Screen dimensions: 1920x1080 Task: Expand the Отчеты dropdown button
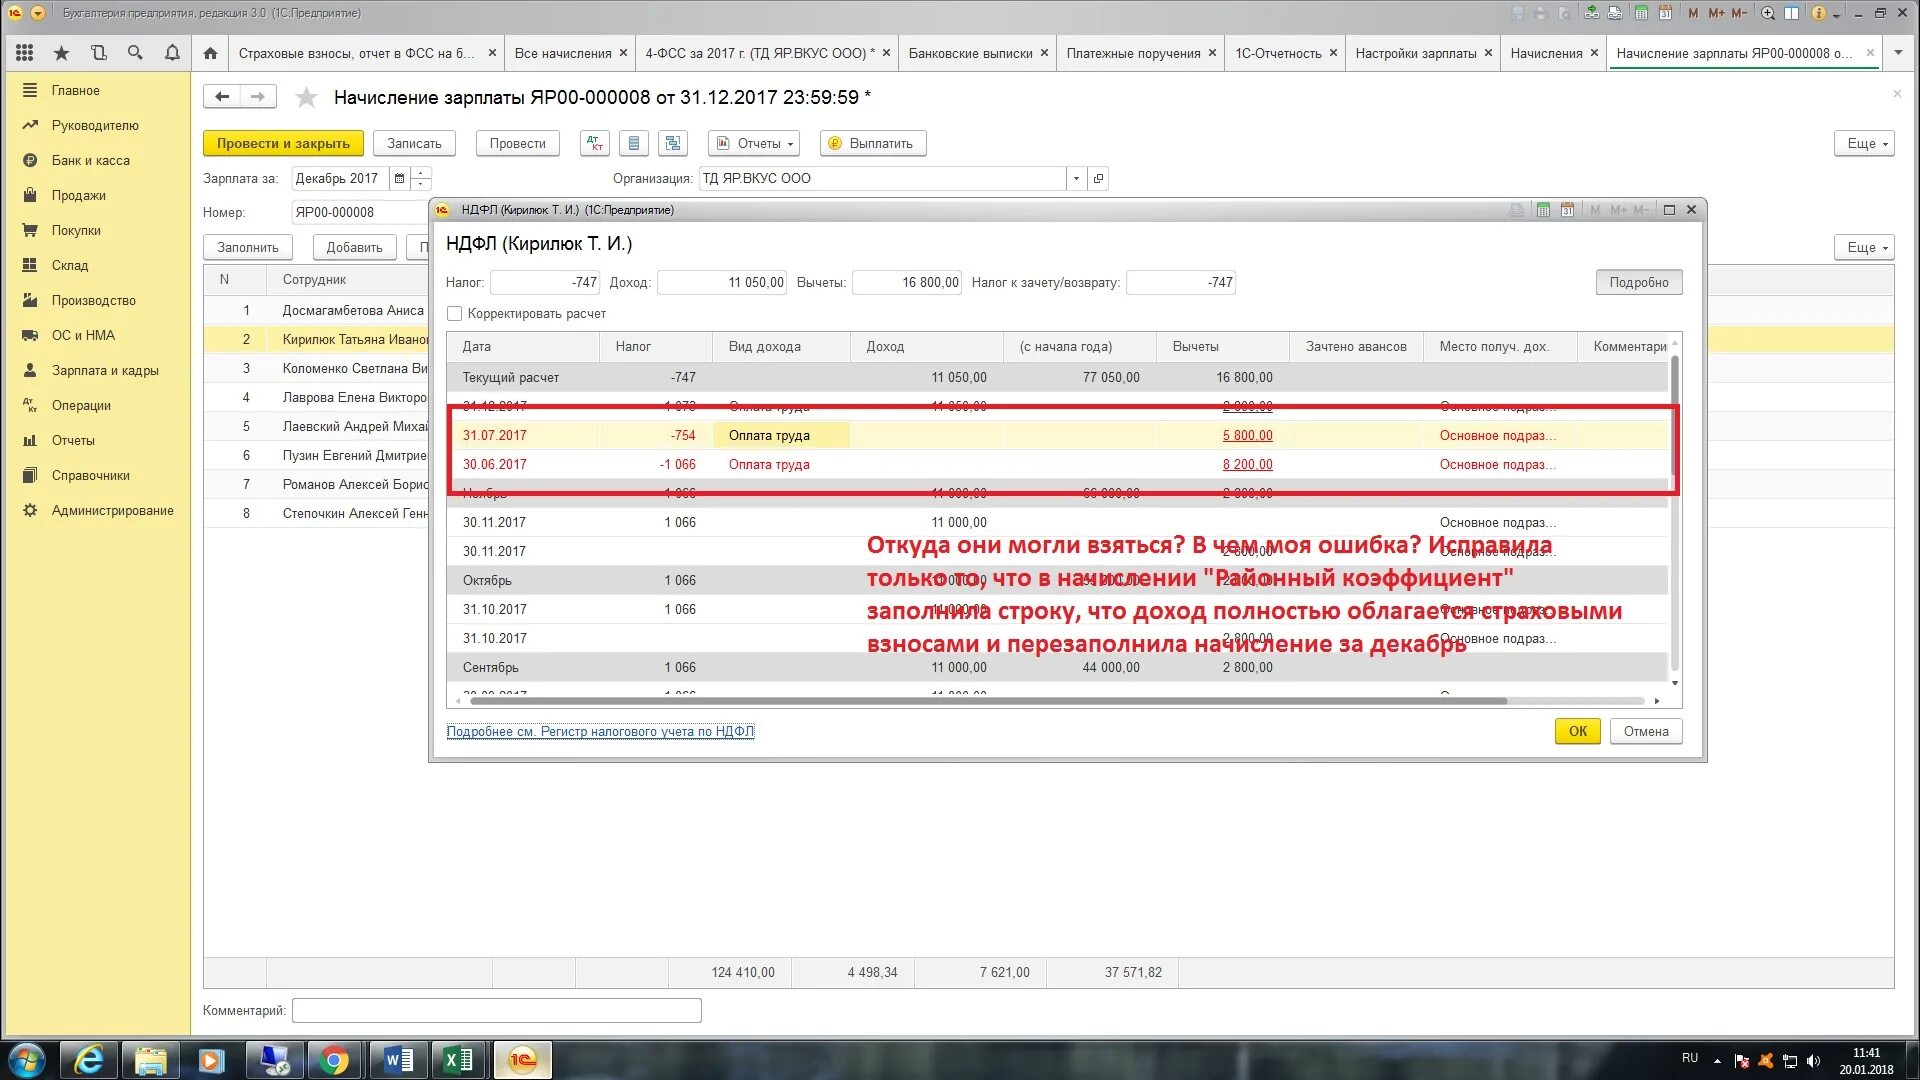point(754,143)
